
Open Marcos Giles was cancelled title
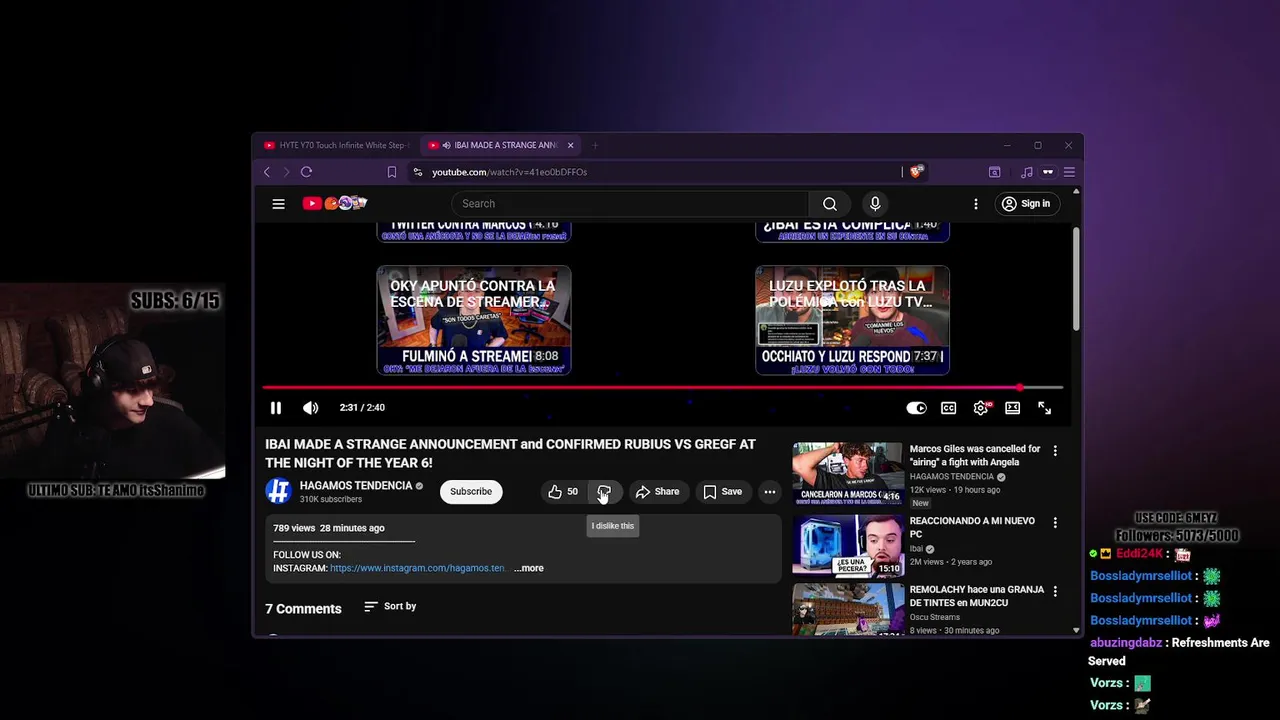(x=975, y=456)
